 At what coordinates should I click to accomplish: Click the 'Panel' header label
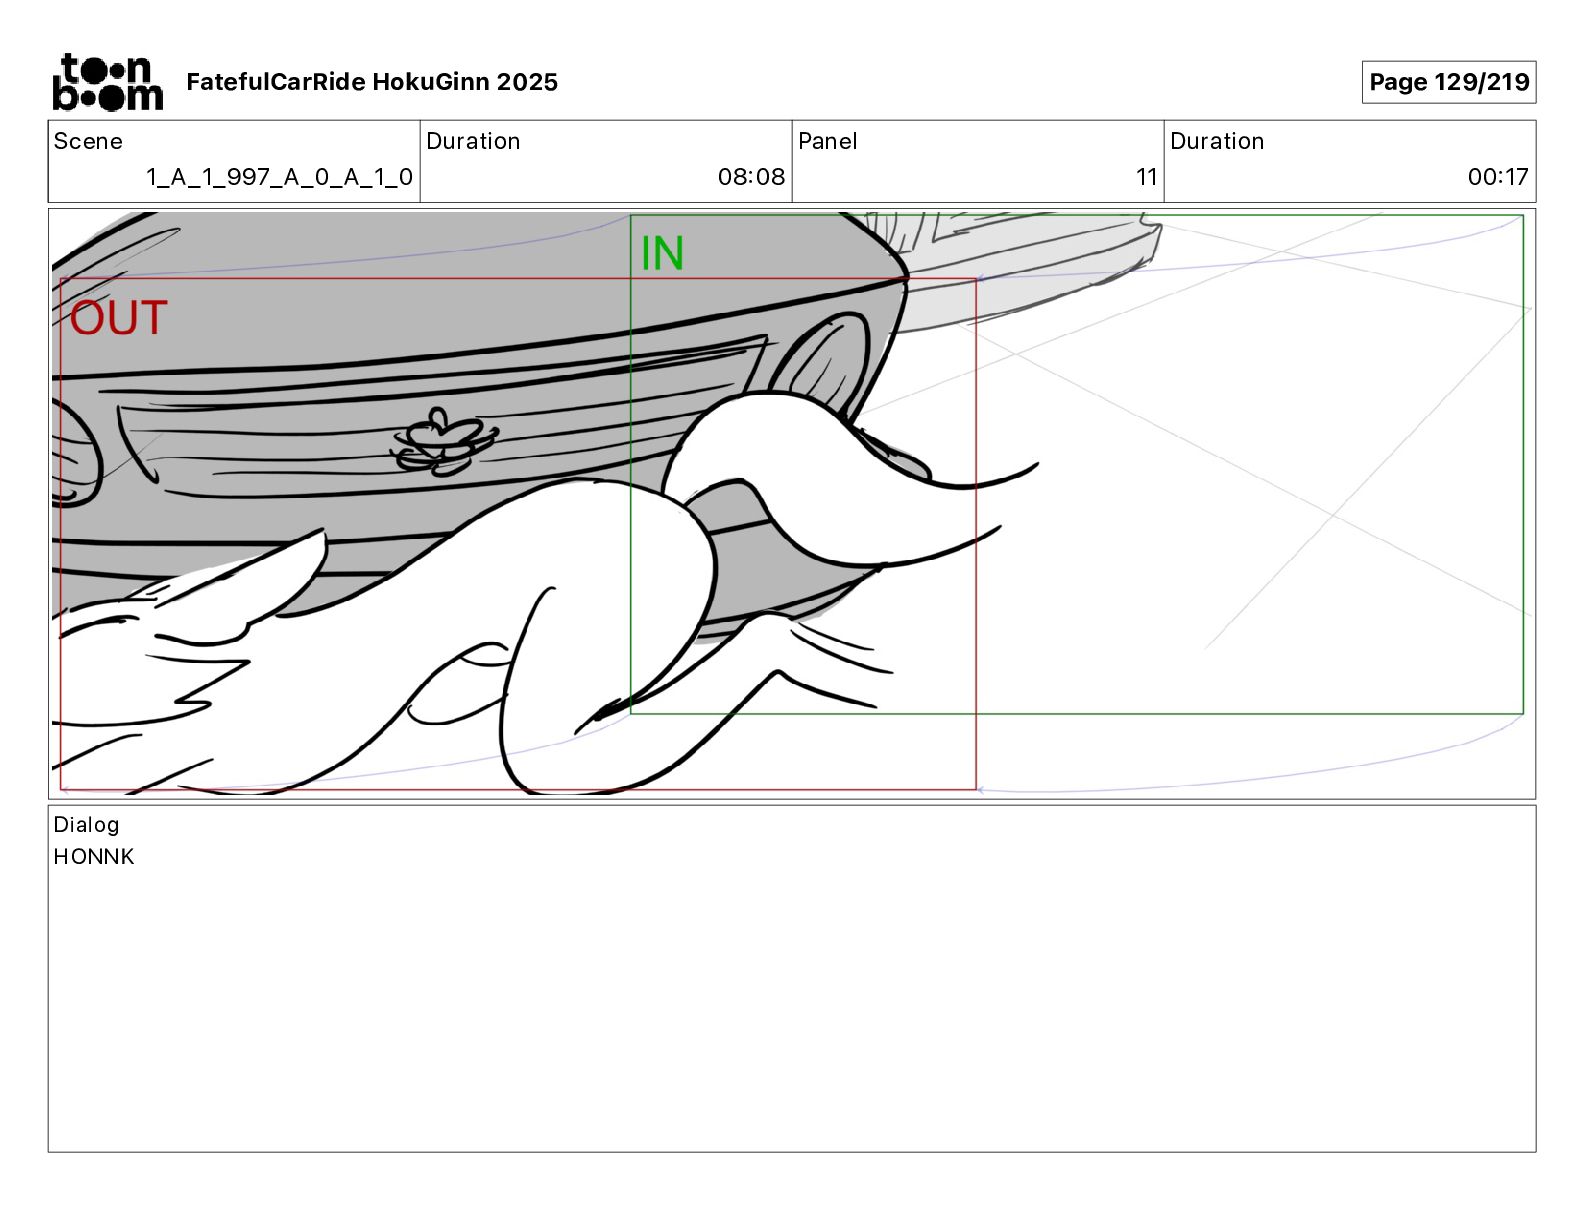[828, 141]
